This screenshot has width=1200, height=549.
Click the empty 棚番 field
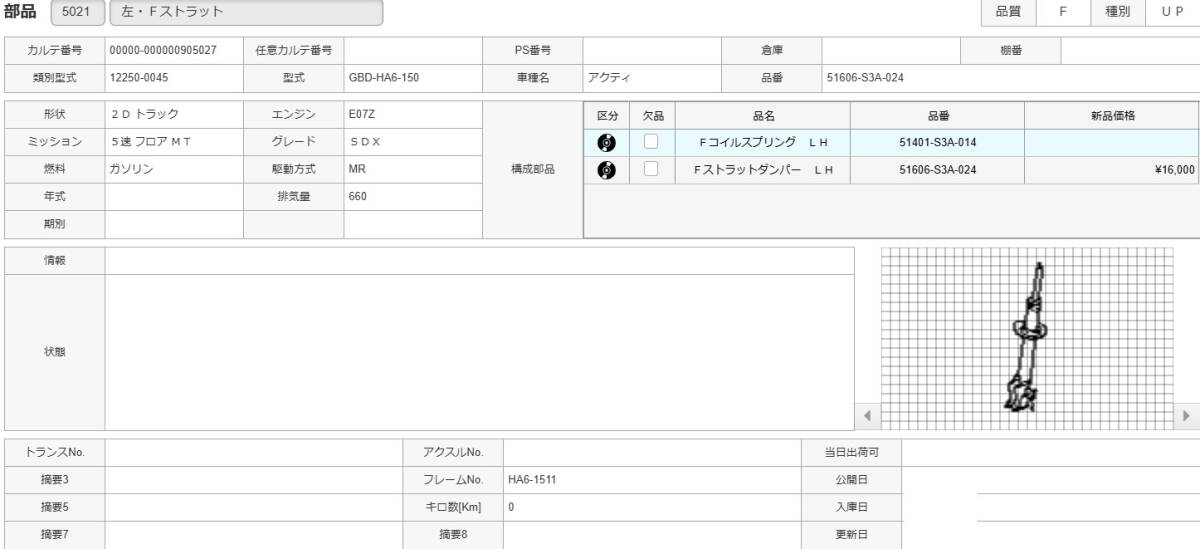click(1130, 50)
